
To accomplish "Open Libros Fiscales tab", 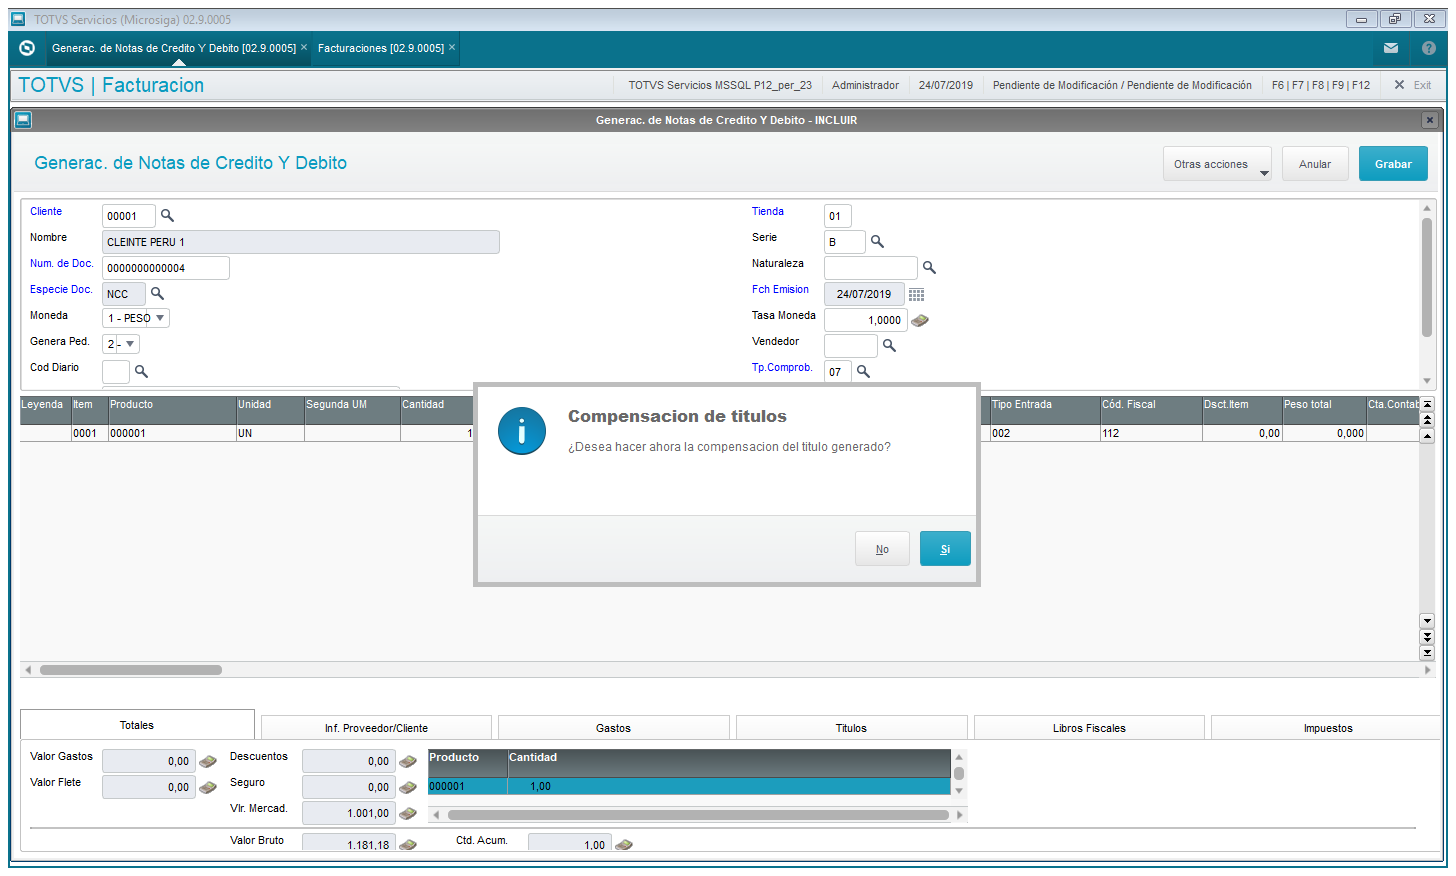I will 1089,728.
